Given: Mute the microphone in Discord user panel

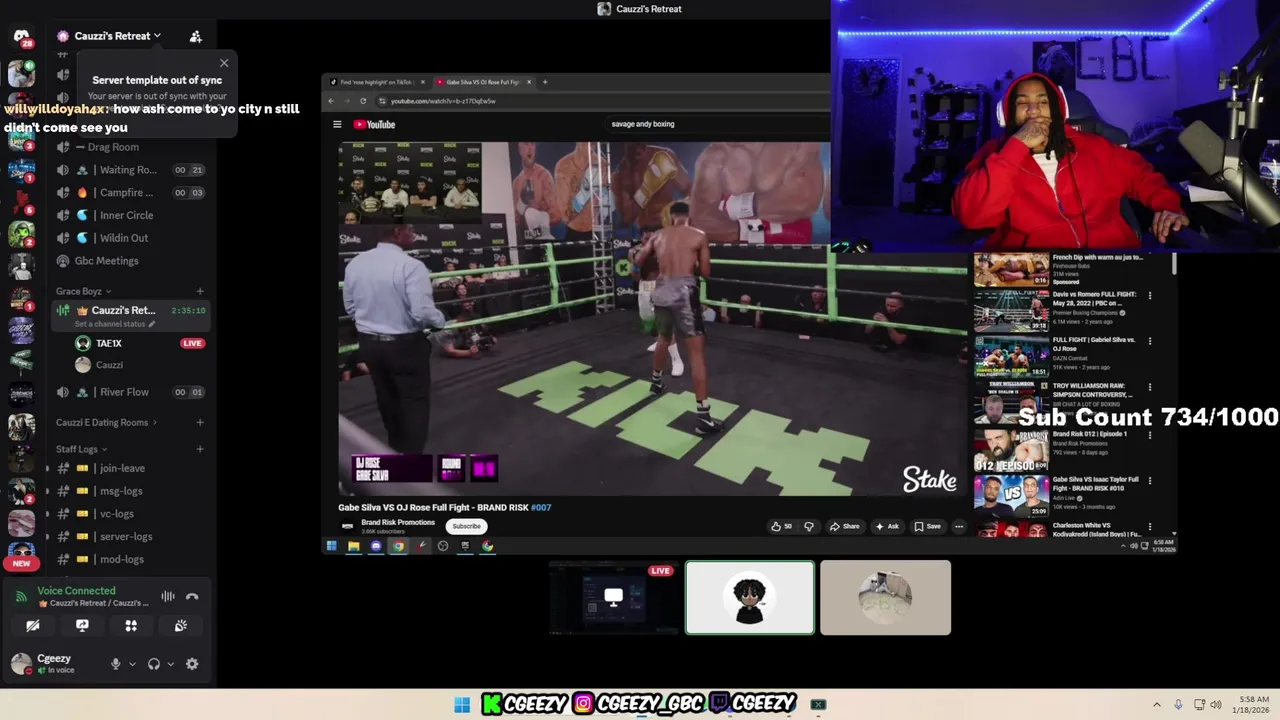Looking at the screenshot, I should (x=115, y=664).
